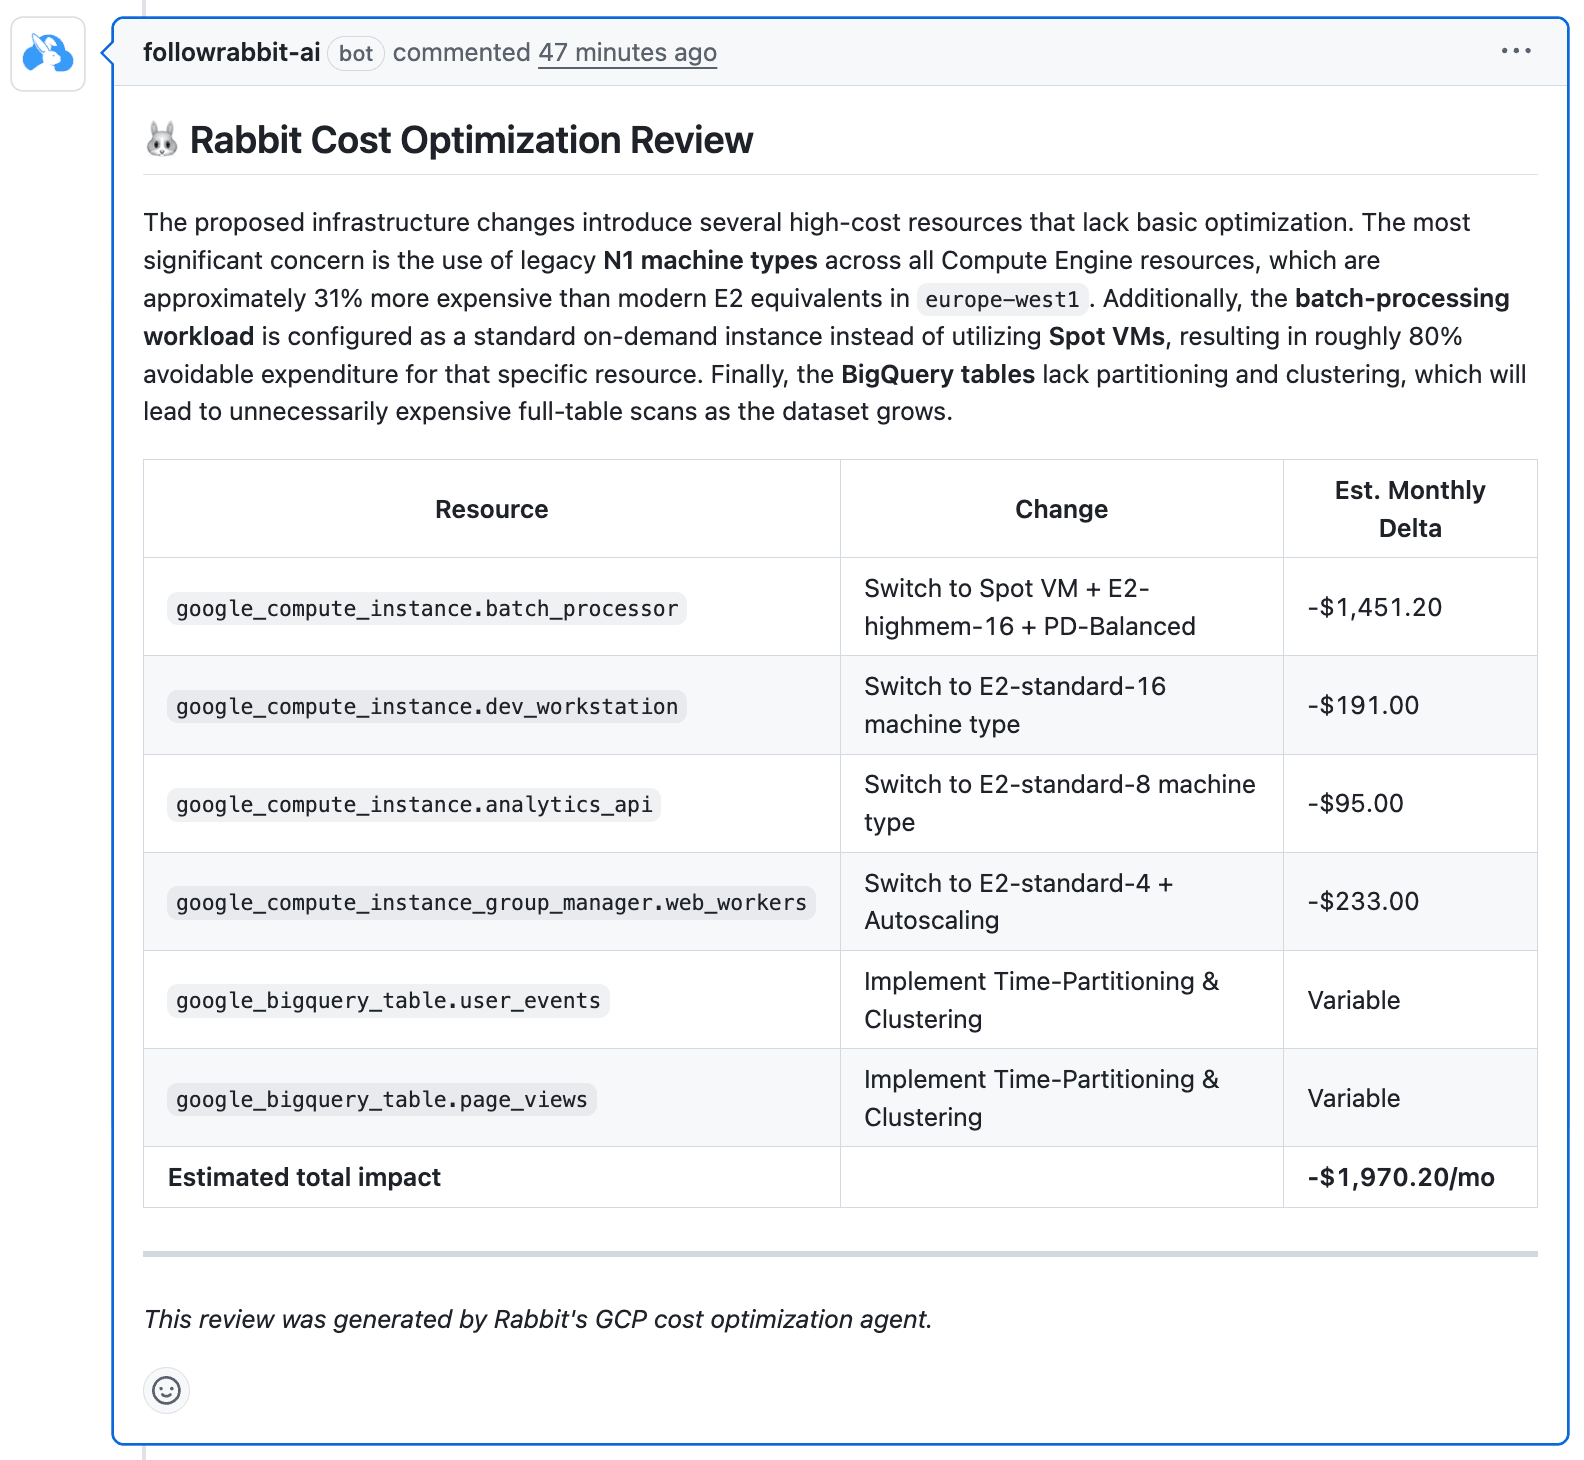This screenshot has width=1584, height=1460.
Task: Click the -$95.00 delta value
Action: [1355, 803]
